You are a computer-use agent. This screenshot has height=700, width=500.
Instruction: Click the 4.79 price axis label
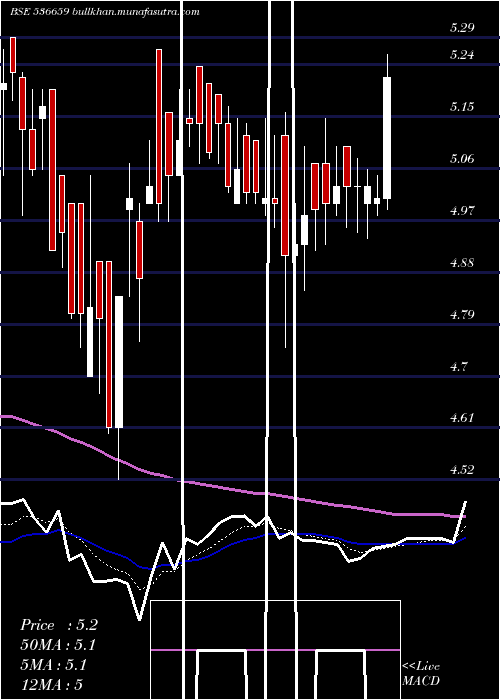click(462, 315)
